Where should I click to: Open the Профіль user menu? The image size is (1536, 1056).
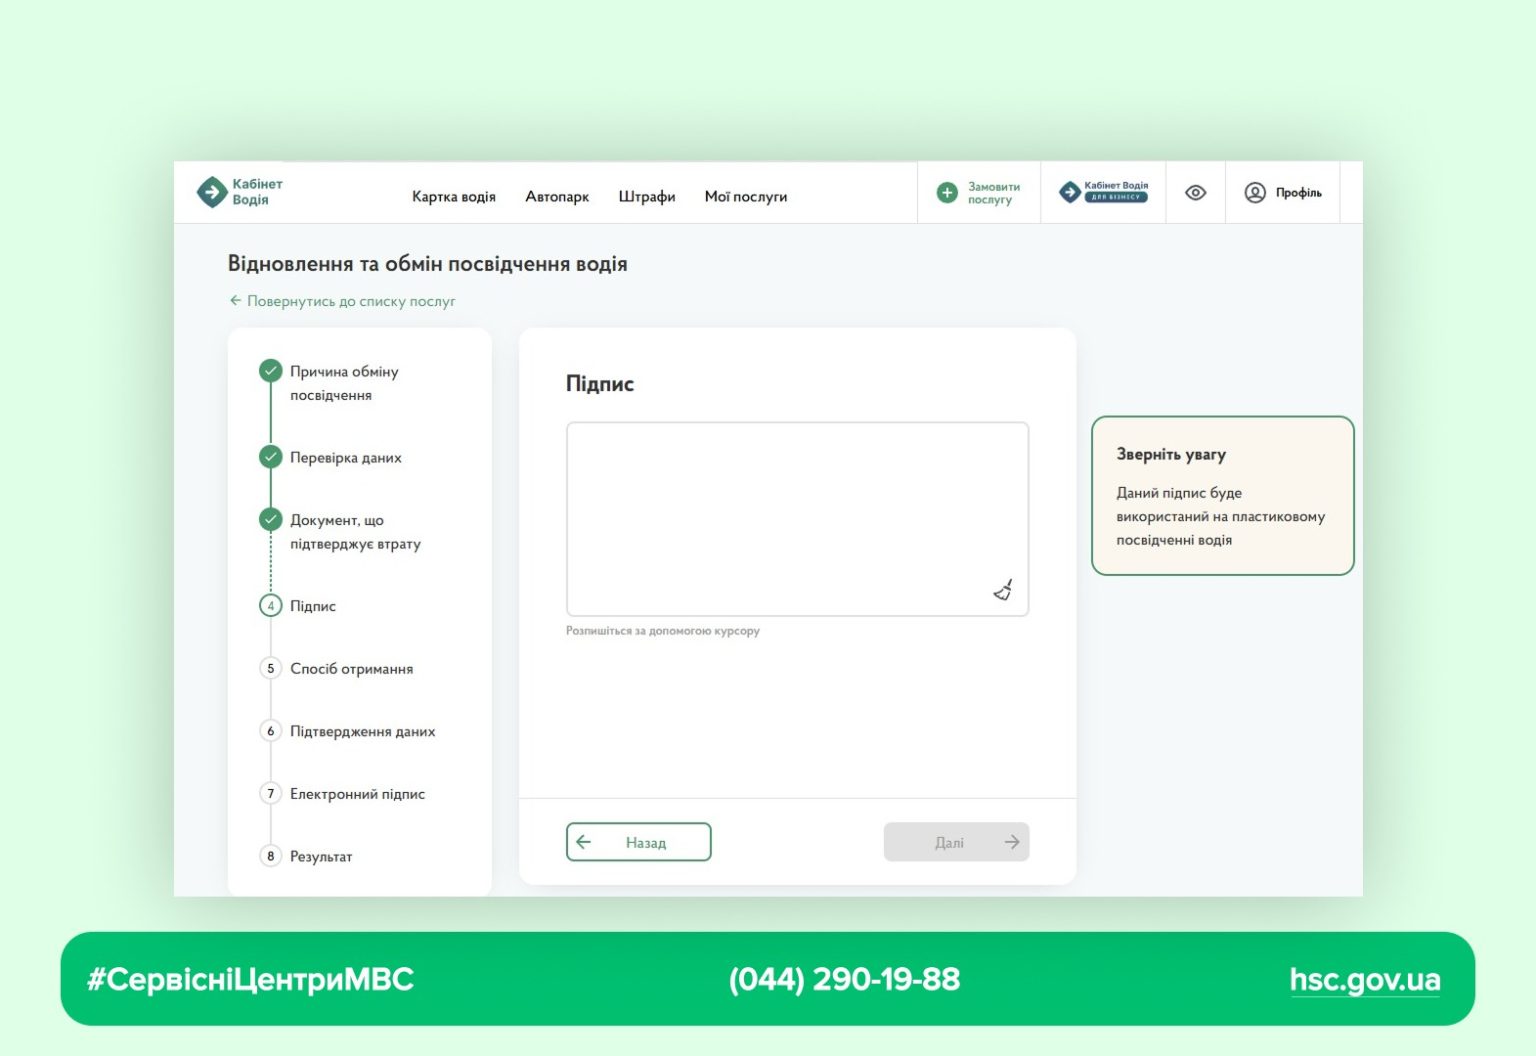[1283, 193]
